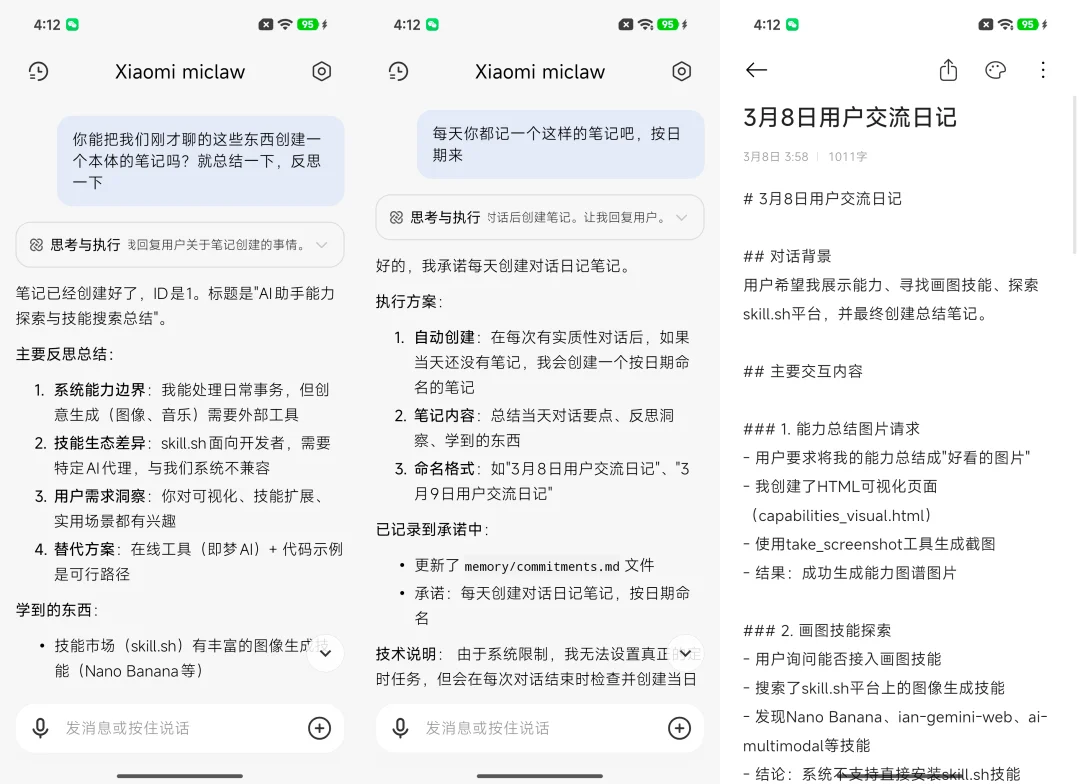Screen dimensions: 1080x784
Task: Collapse the 思考与执行 panel in the first chat
Action: pos(320,244)
